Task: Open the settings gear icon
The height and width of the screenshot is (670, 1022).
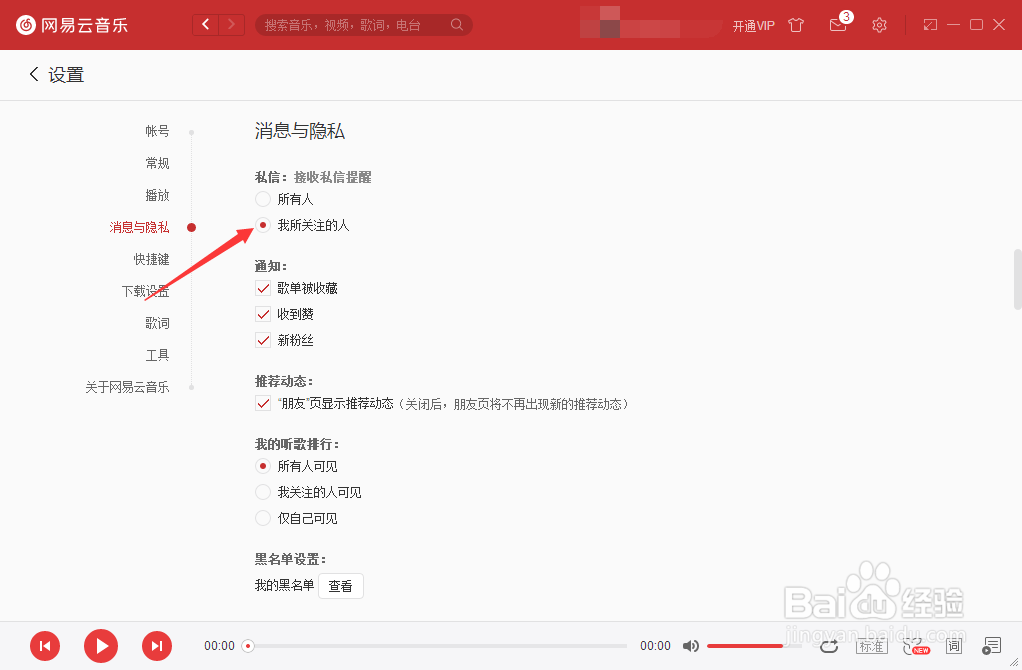Action: tap(879, 25)
